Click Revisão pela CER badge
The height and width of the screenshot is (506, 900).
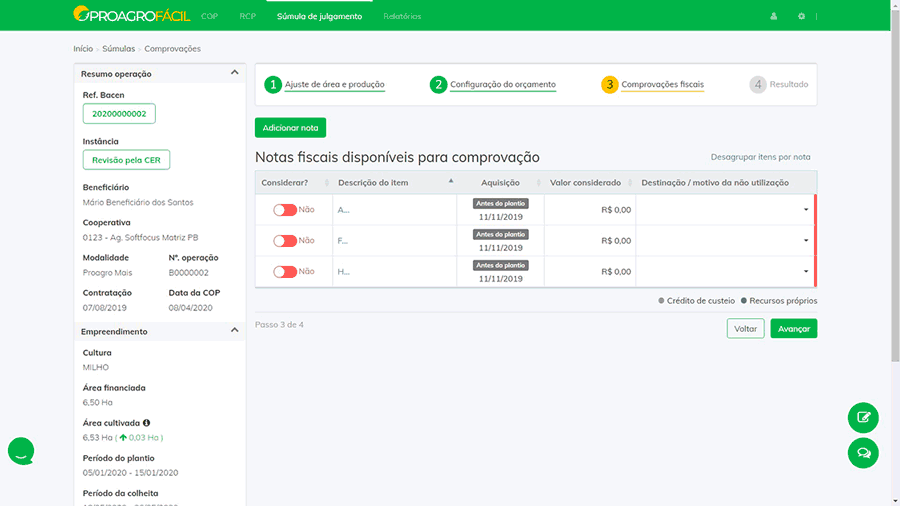(126, 160)
